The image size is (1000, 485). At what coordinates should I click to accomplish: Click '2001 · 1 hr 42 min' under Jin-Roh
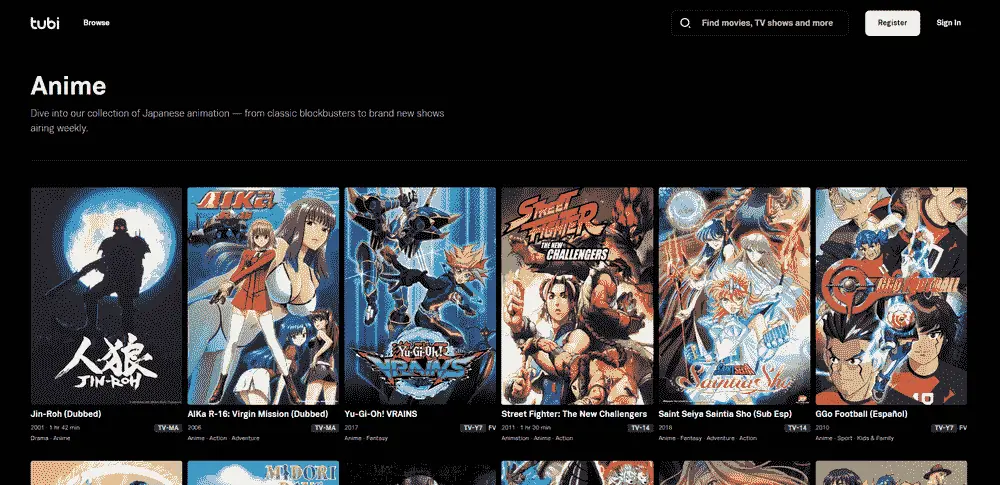55,428
